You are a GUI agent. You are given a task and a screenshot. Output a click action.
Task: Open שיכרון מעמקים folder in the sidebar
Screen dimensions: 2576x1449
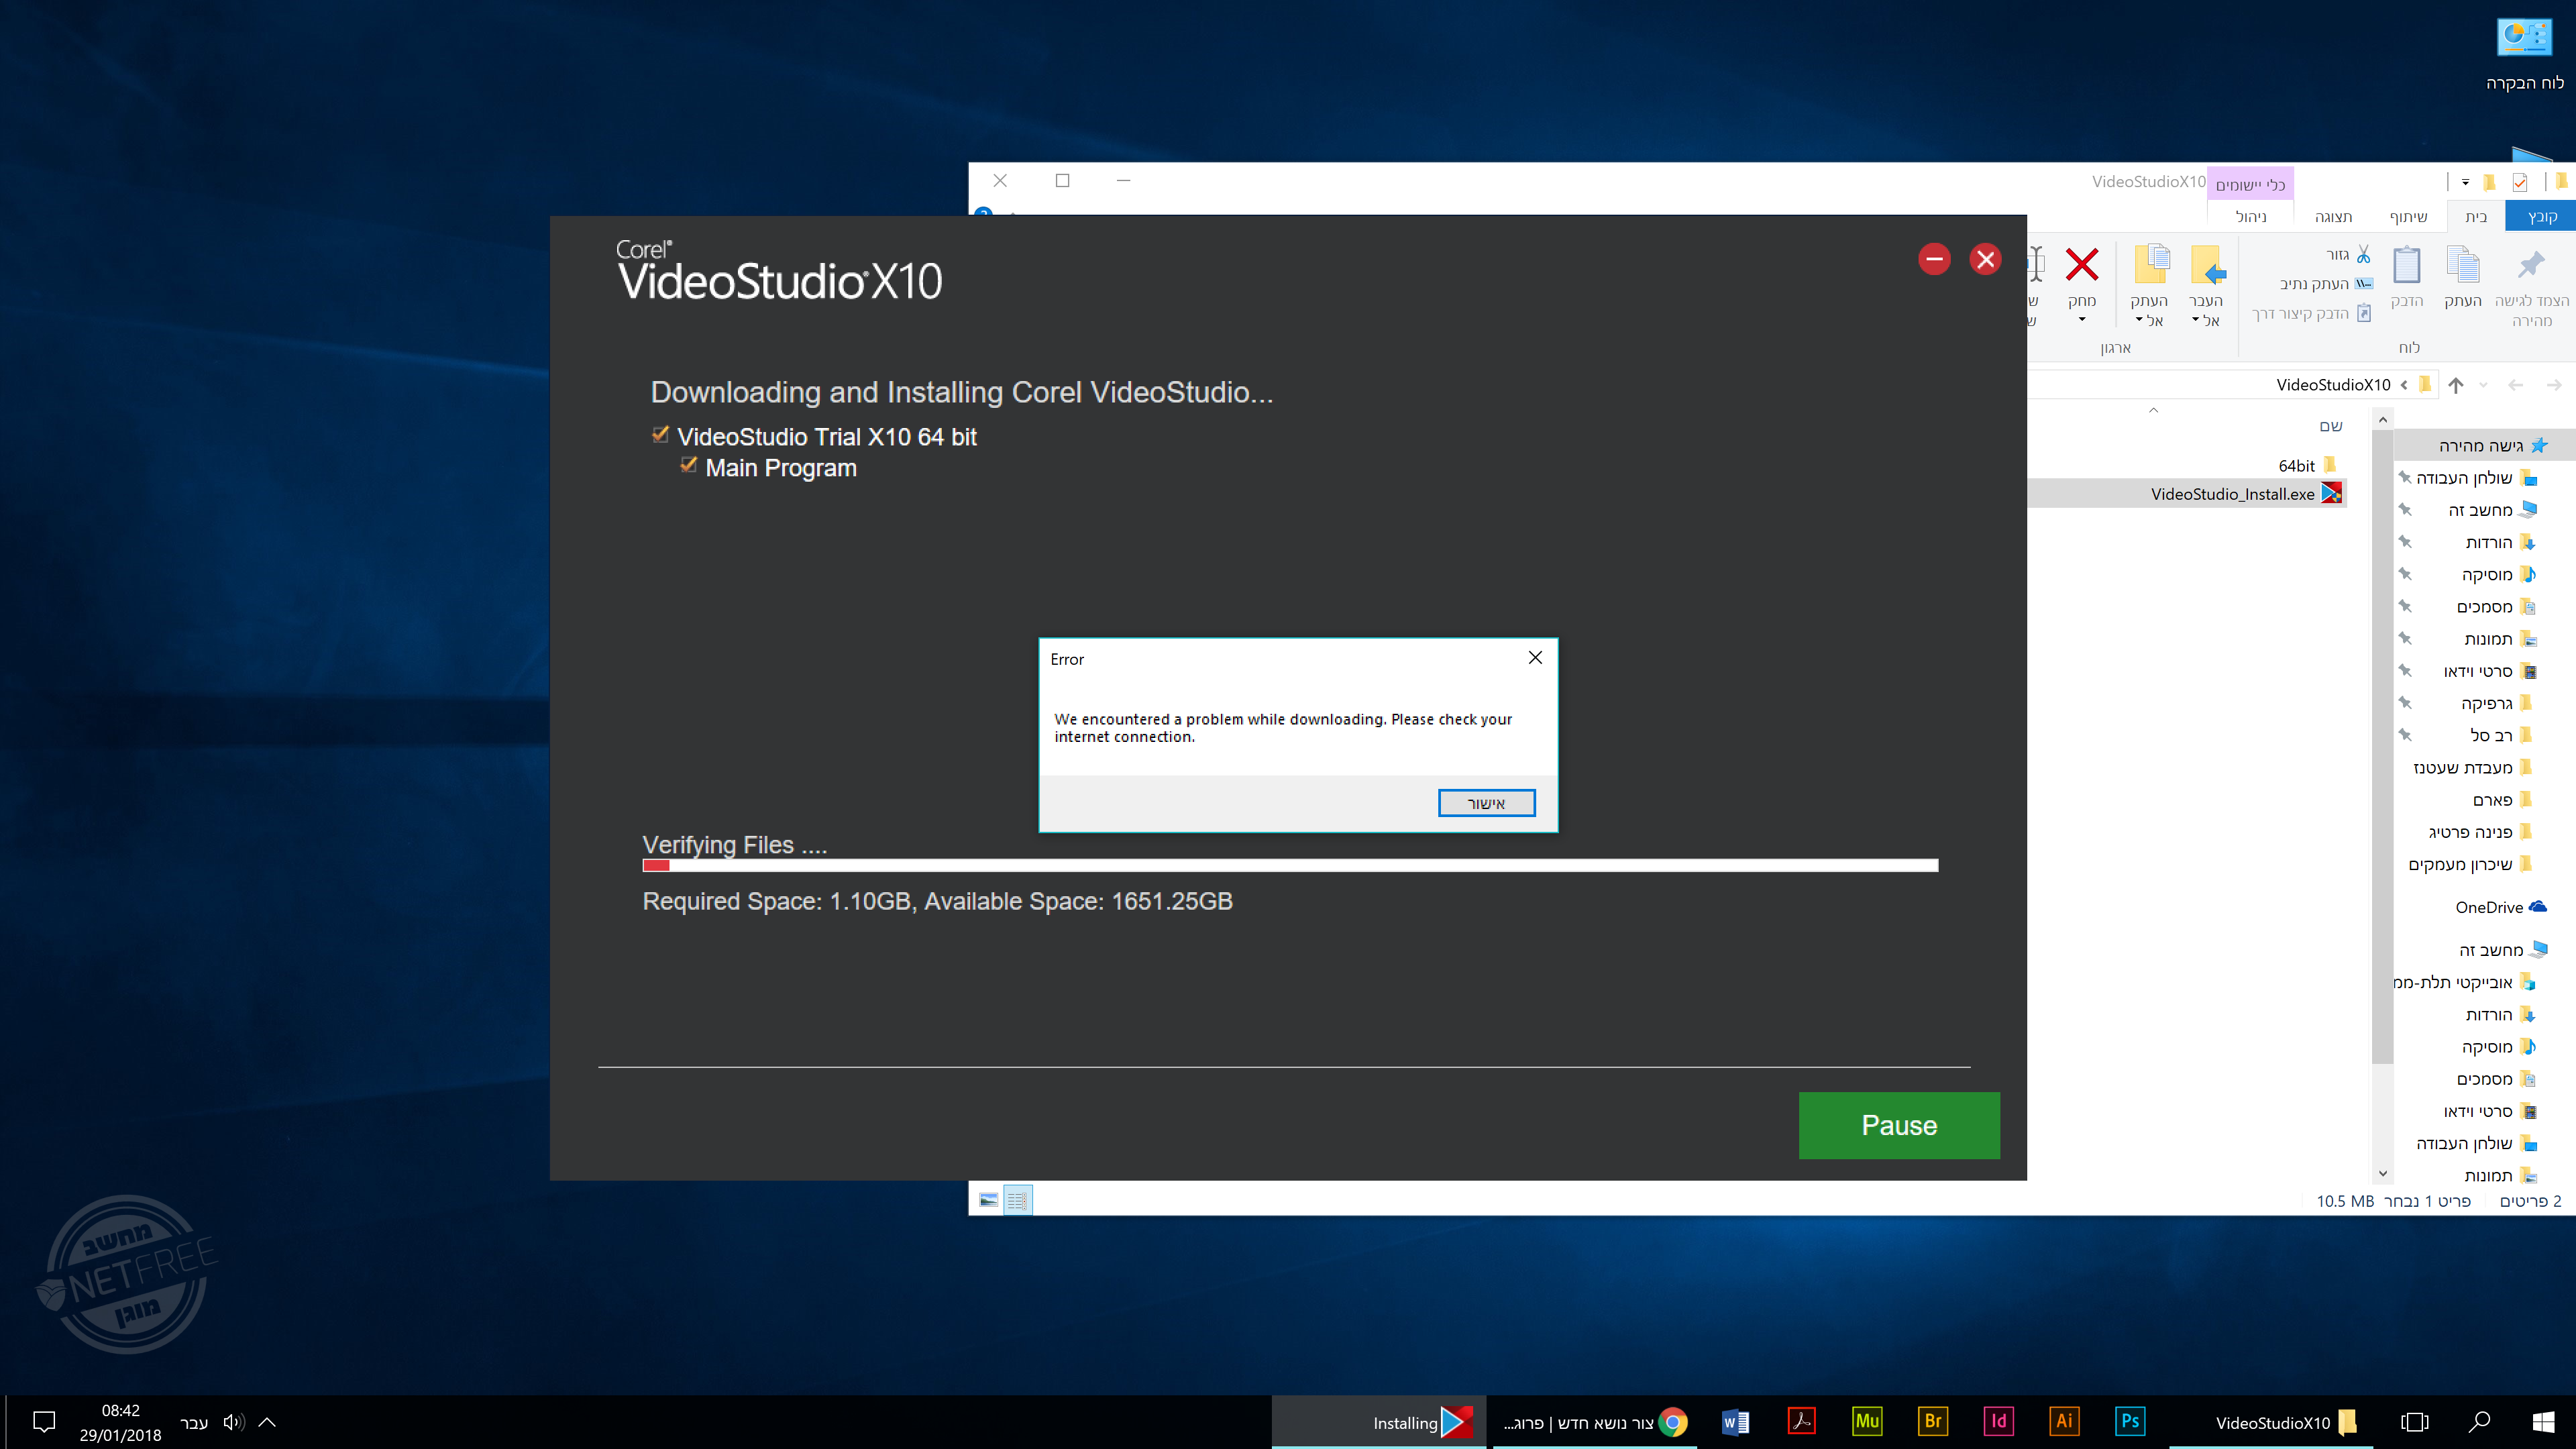[2470, 864]
